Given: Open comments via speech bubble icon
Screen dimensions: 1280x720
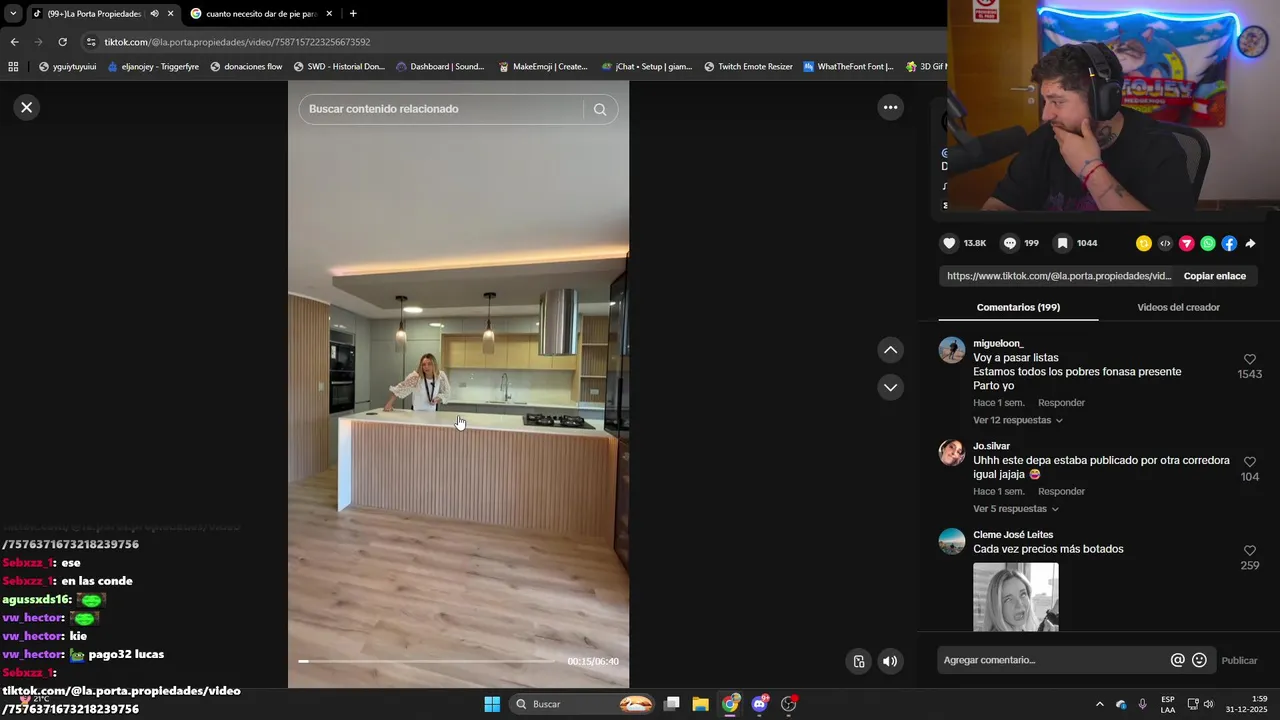Looking at the screenshot, I should pyautogui.click(x=1010, y=243).
